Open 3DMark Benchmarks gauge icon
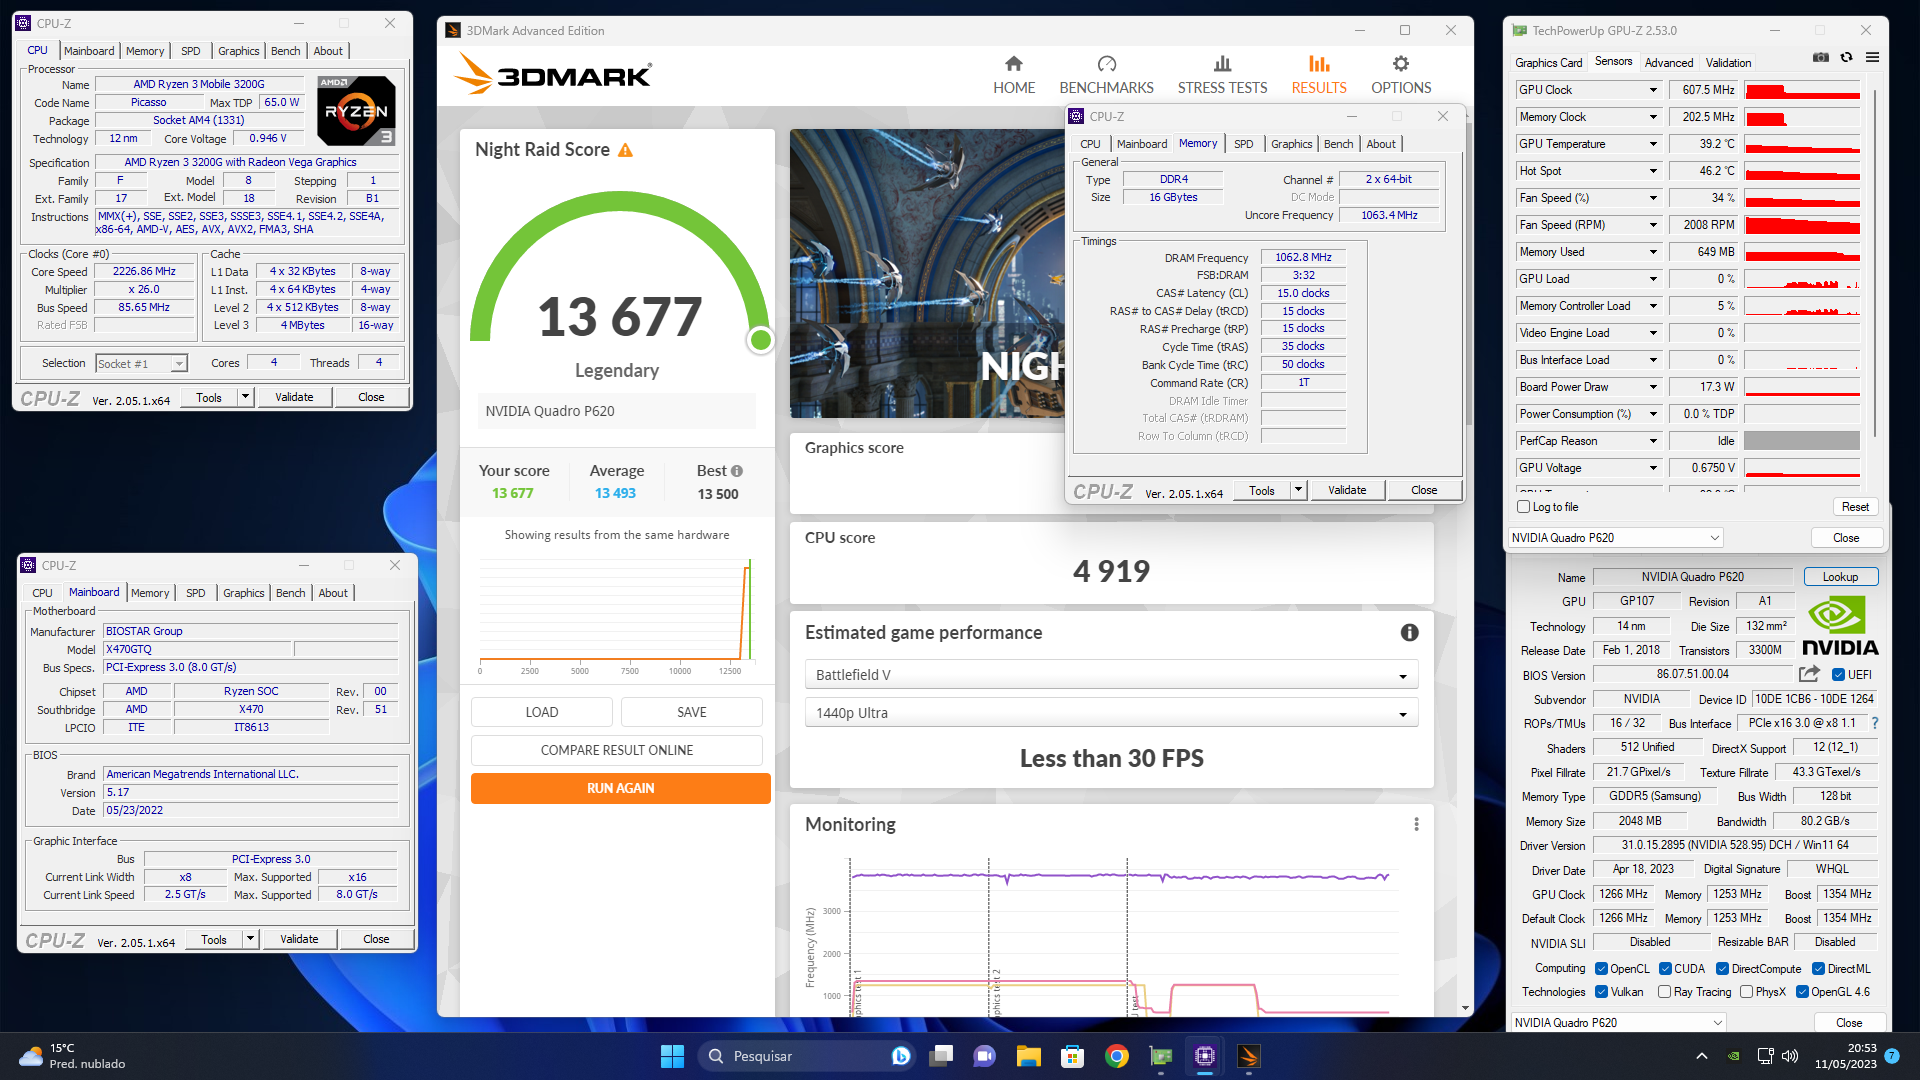The height and width of the screenshot is (1080, 1920). point(1106,64)
